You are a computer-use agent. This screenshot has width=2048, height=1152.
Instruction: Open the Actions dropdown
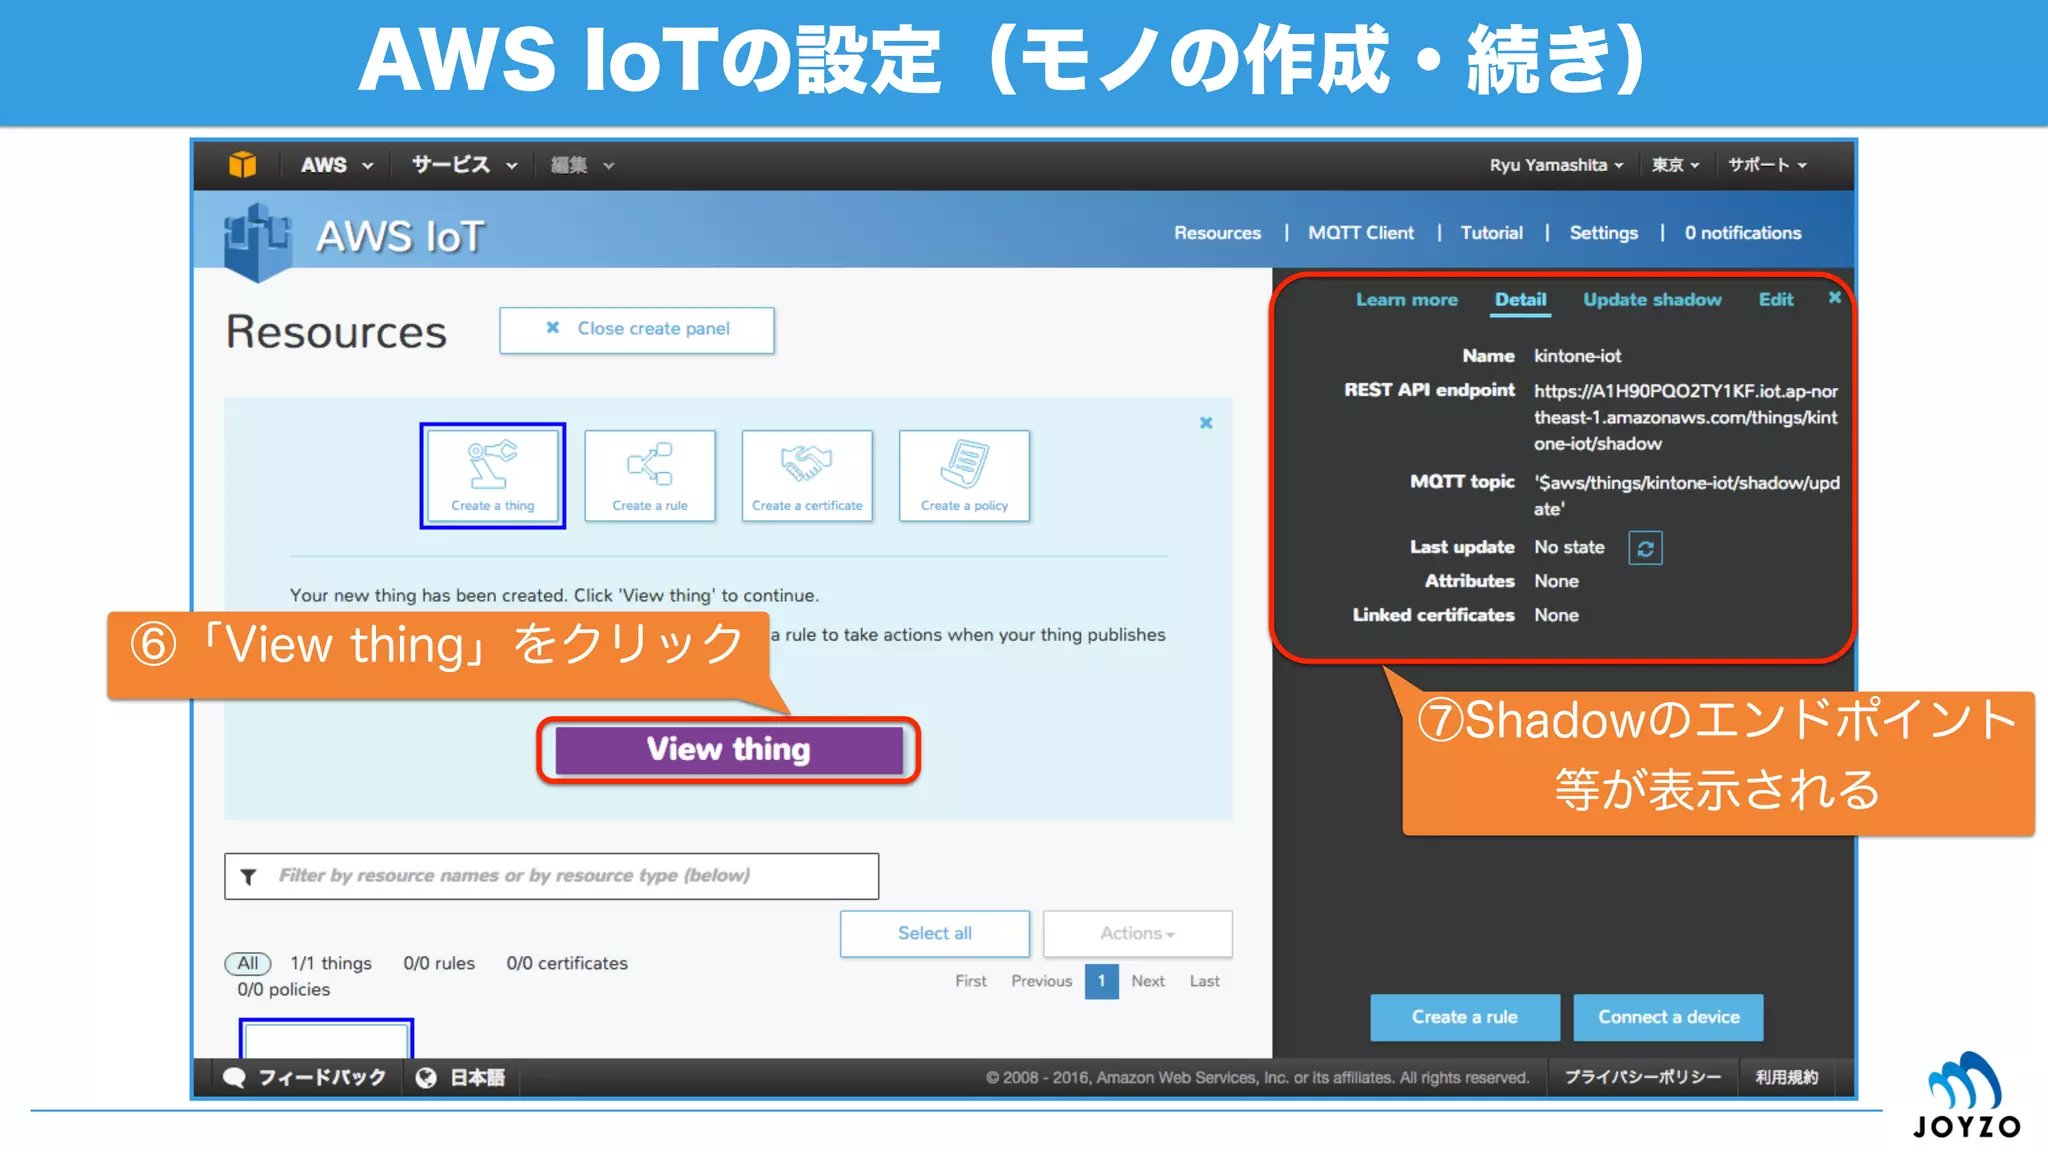tap(1137, 933)
